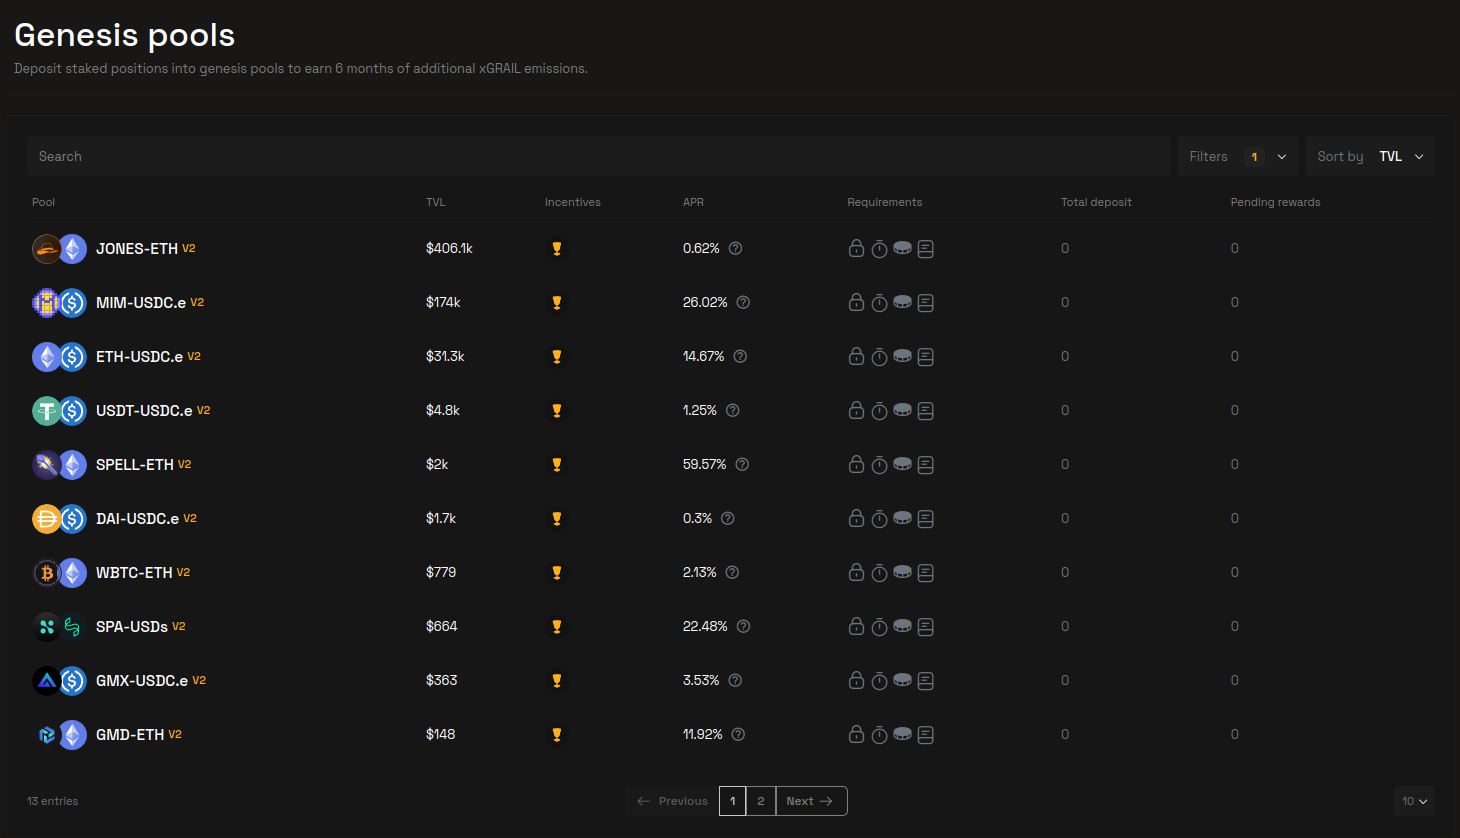Click timer requirement icon in GMD-ETH row

tap(879, 734)
